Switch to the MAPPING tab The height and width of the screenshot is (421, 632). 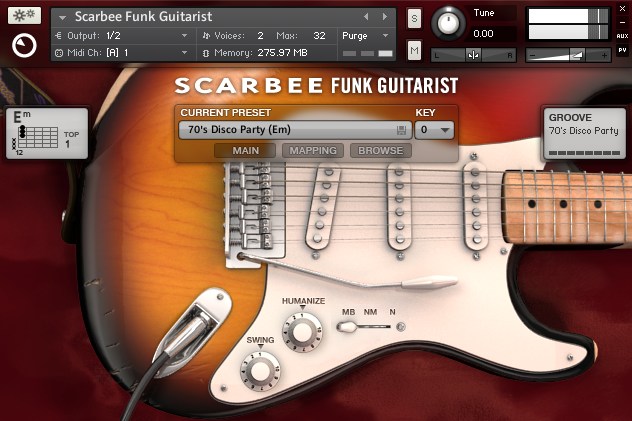coord(314,151)
